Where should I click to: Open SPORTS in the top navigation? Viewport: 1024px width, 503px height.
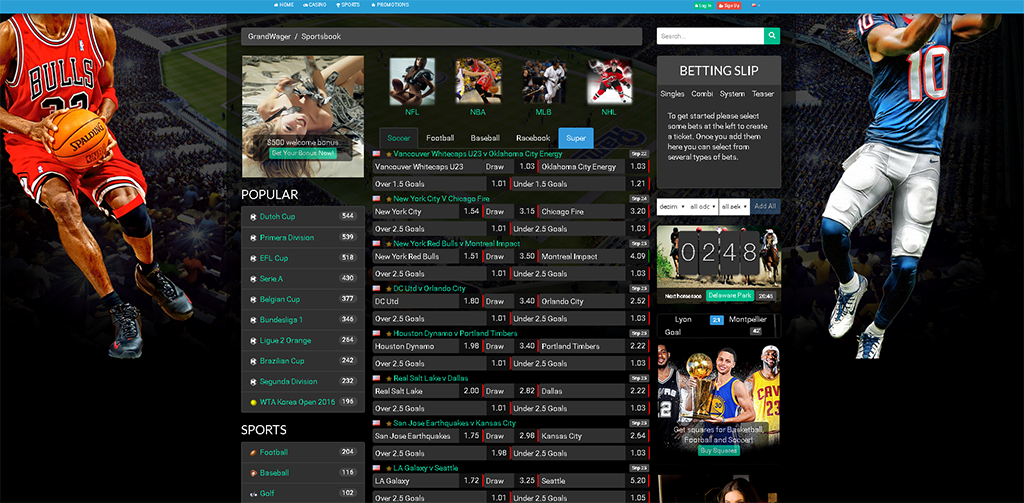tap(347, 5)
